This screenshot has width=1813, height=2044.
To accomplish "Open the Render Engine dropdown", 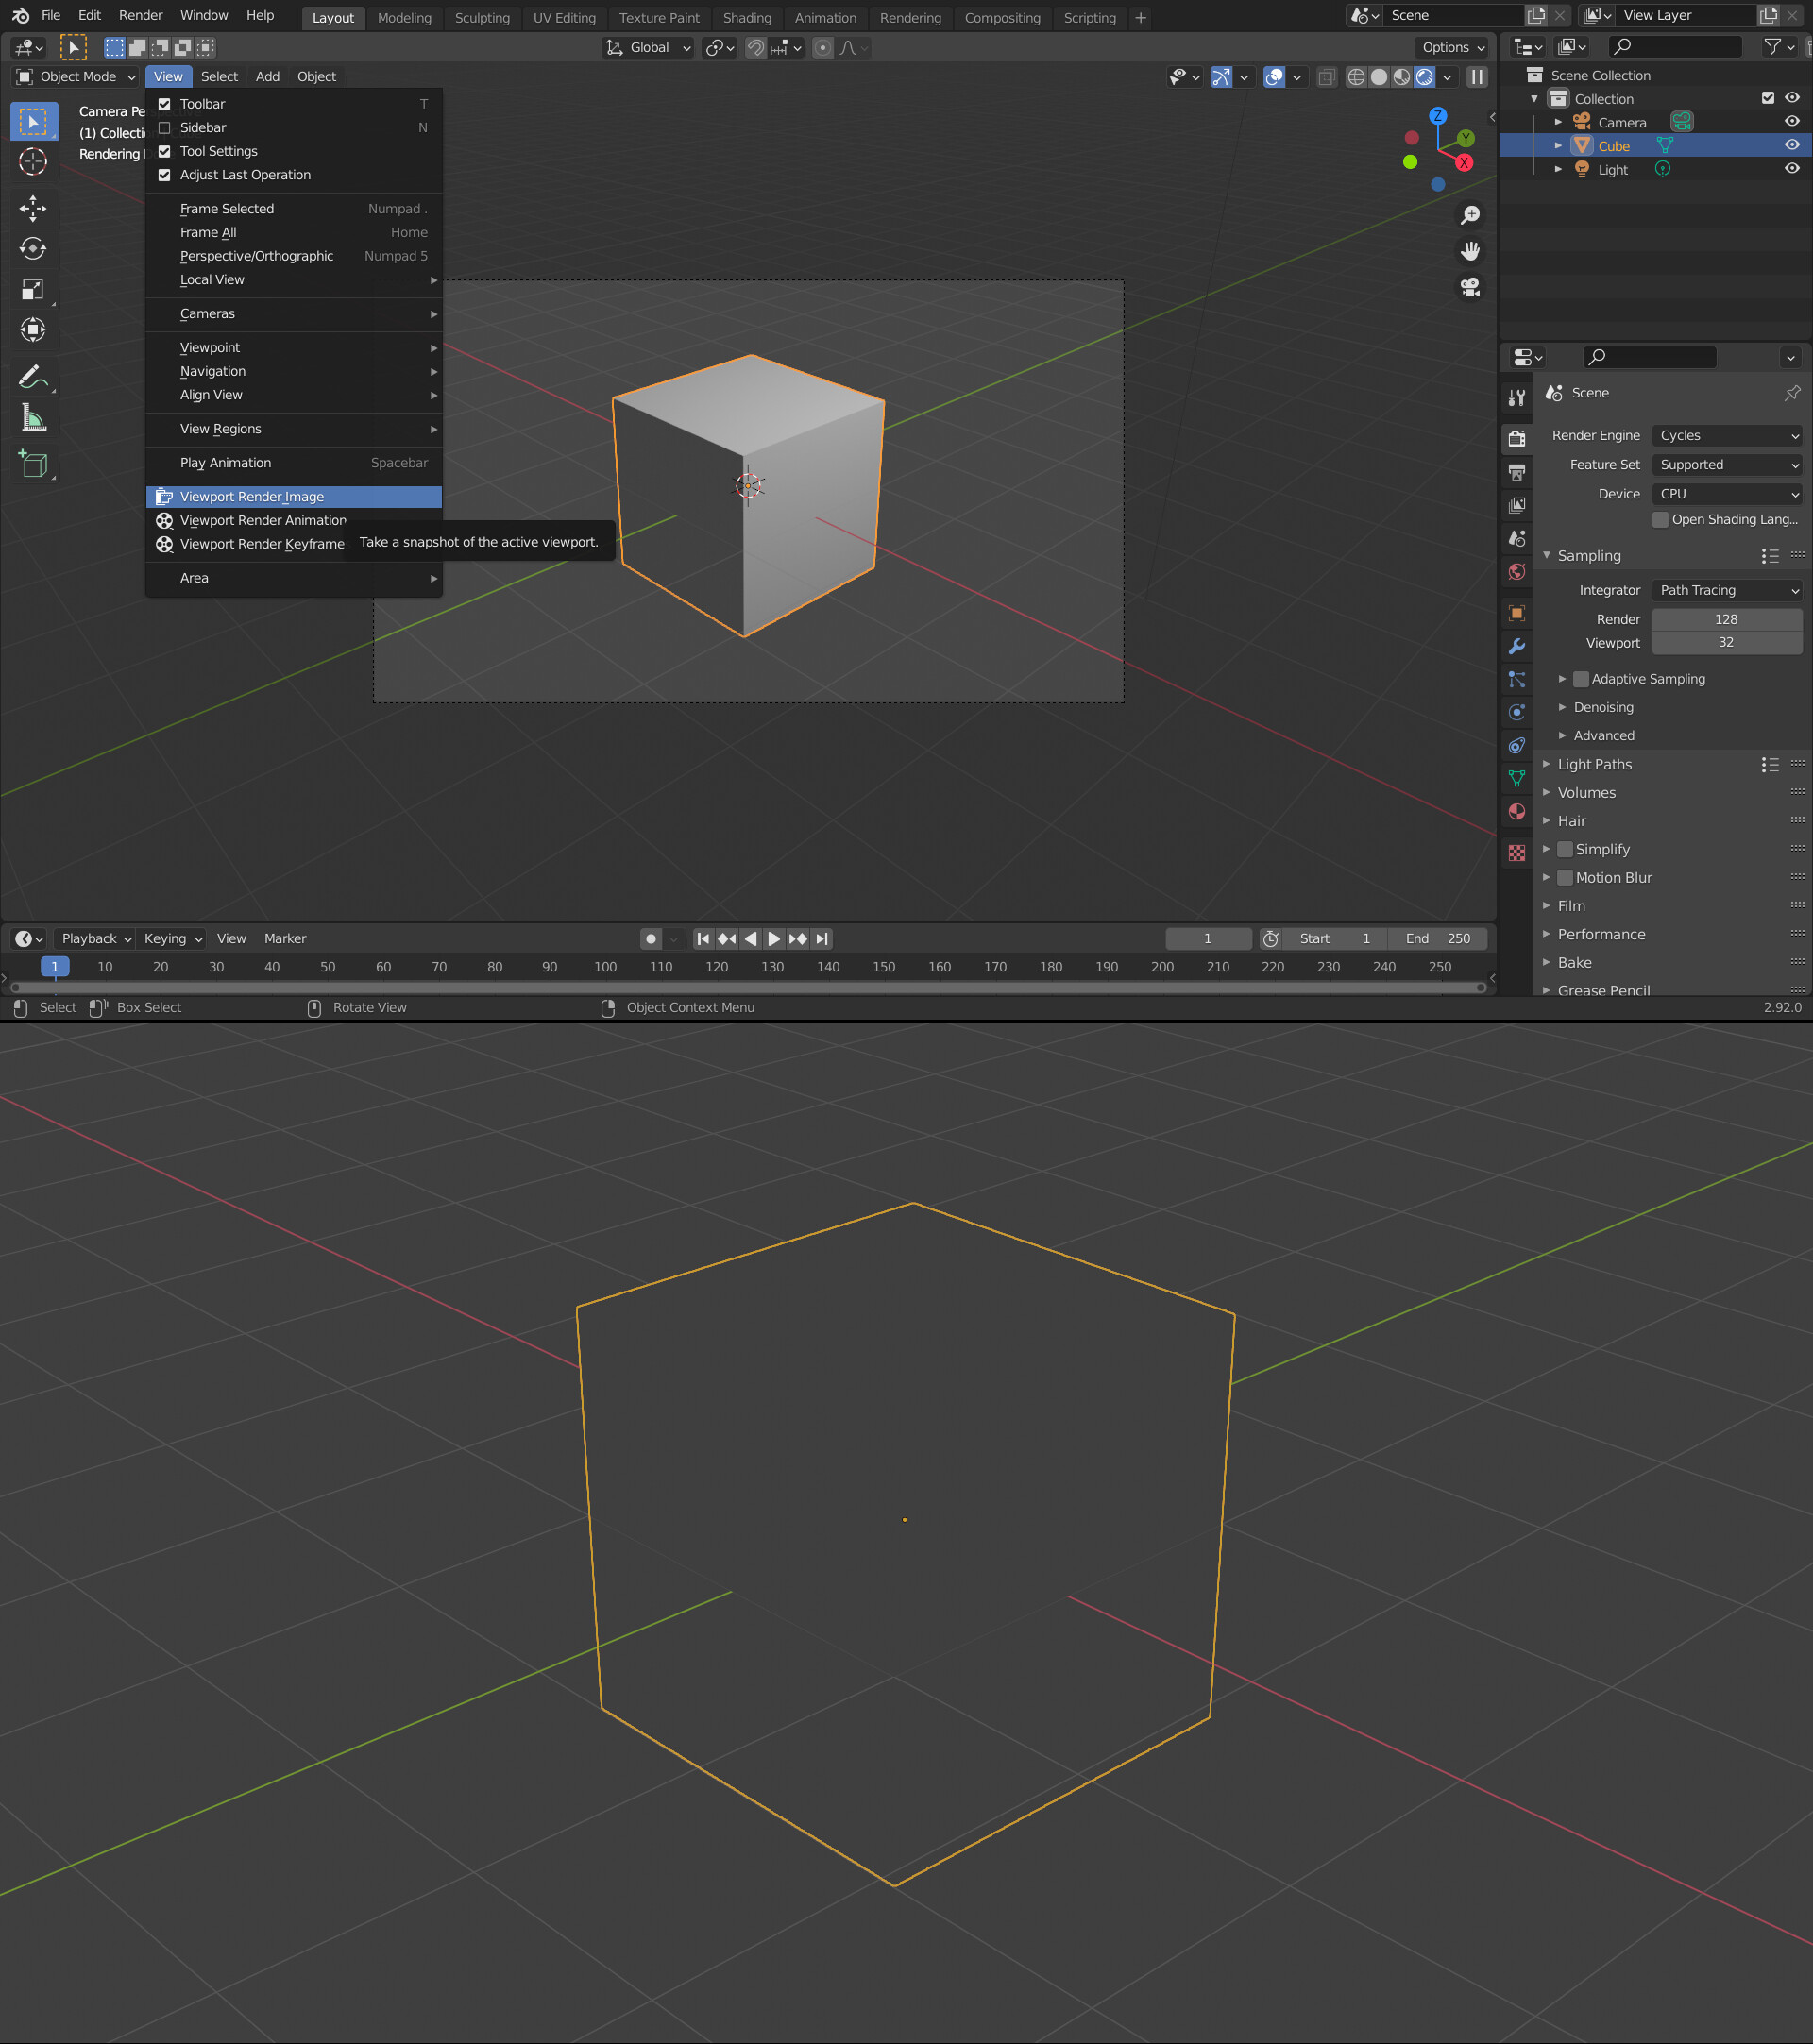I will [x=1727, y=435].
